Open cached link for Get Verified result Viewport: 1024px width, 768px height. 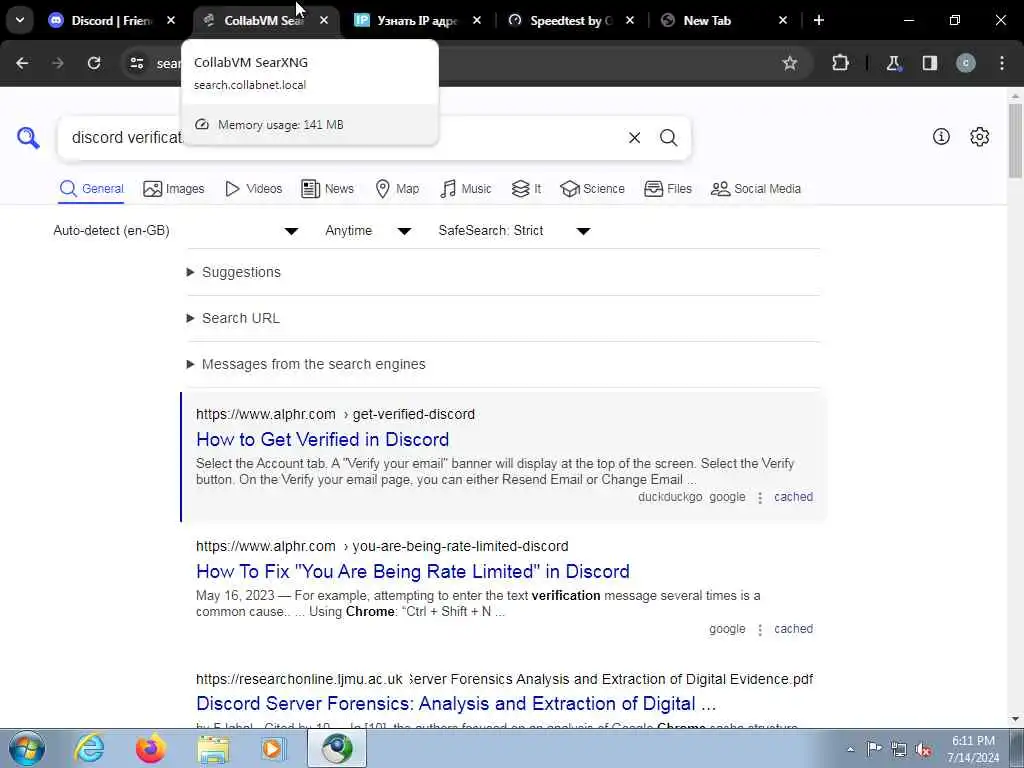793,497
